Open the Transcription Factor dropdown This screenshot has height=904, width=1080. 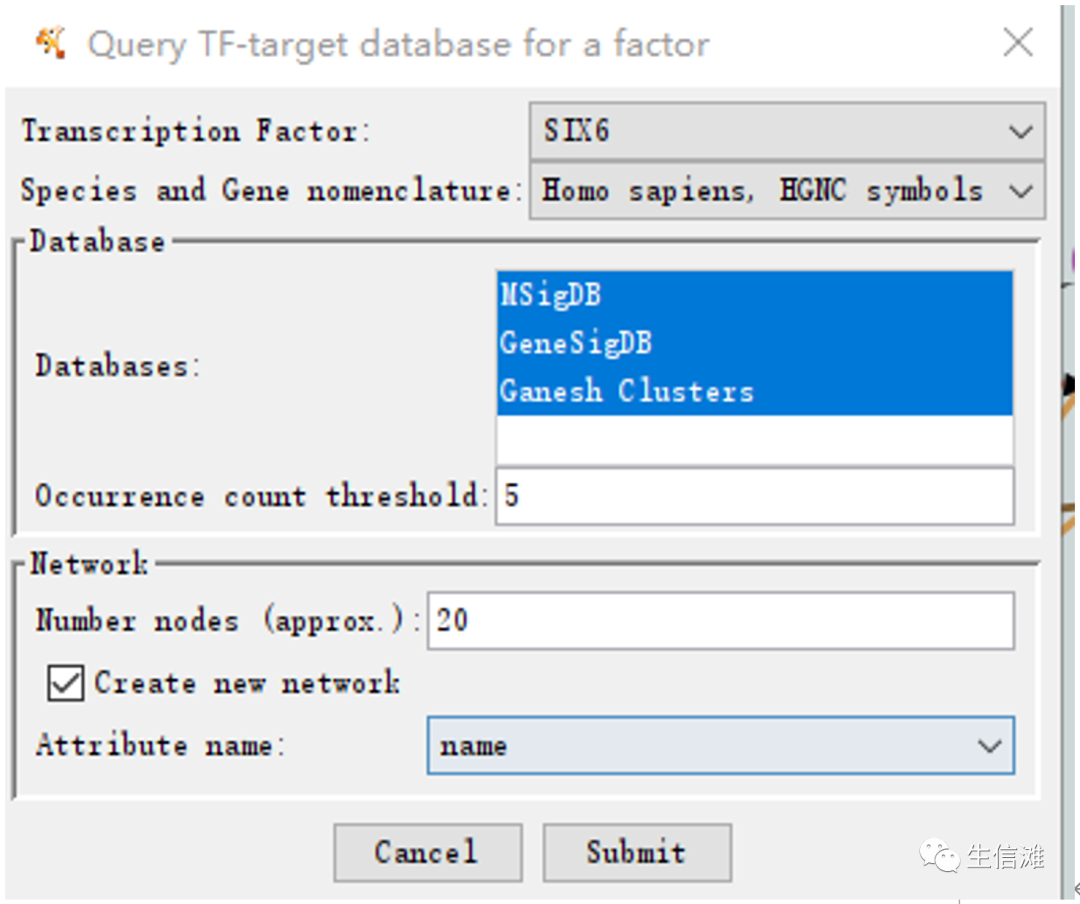1020,131
